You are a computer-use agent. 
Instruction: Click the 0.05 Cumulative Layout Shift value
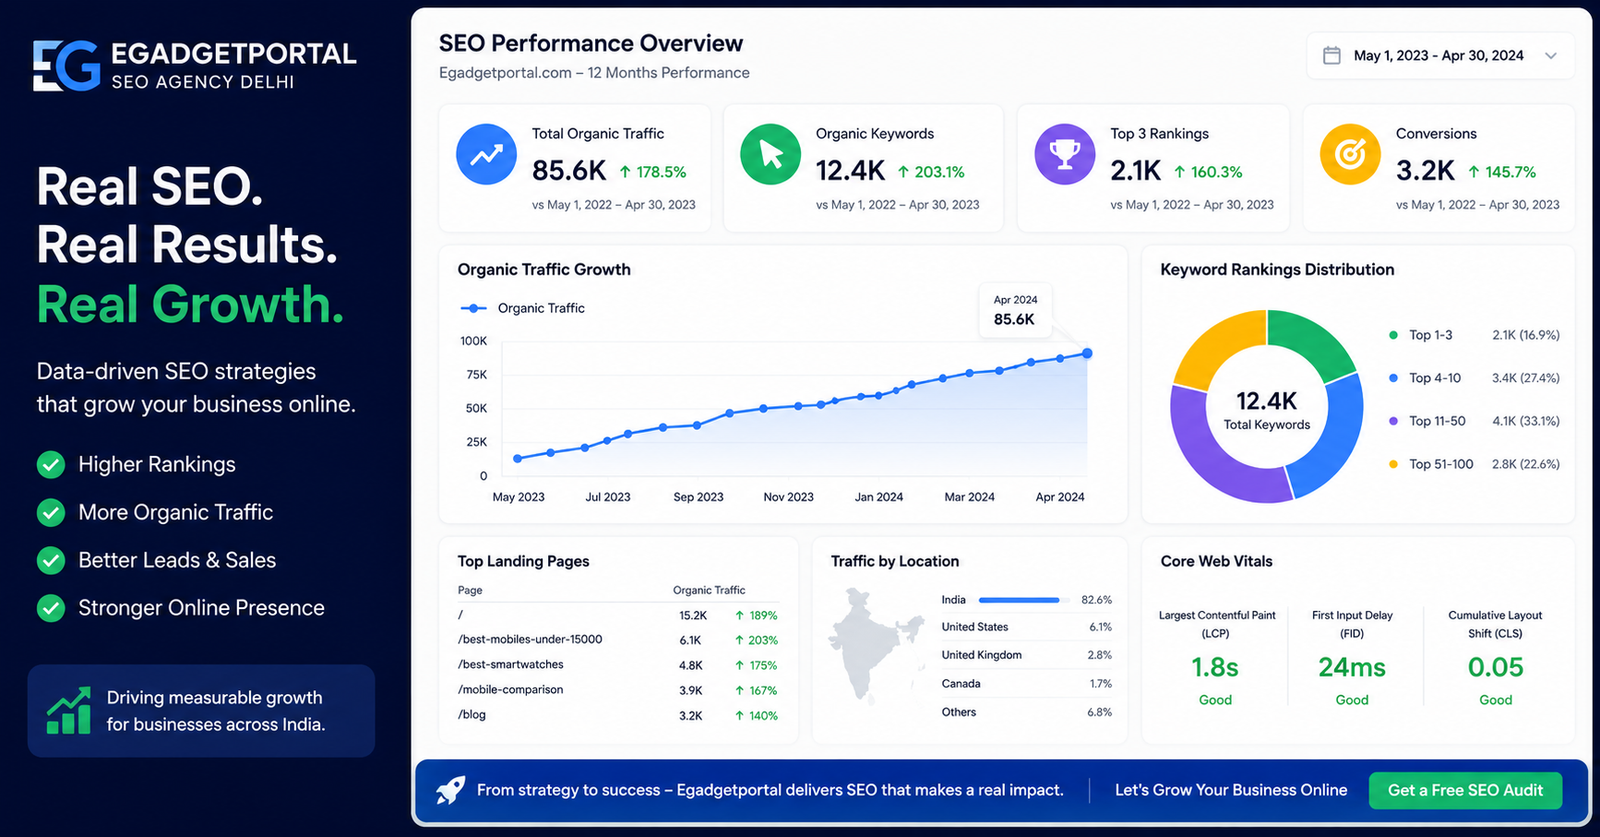pos(1495,667)
